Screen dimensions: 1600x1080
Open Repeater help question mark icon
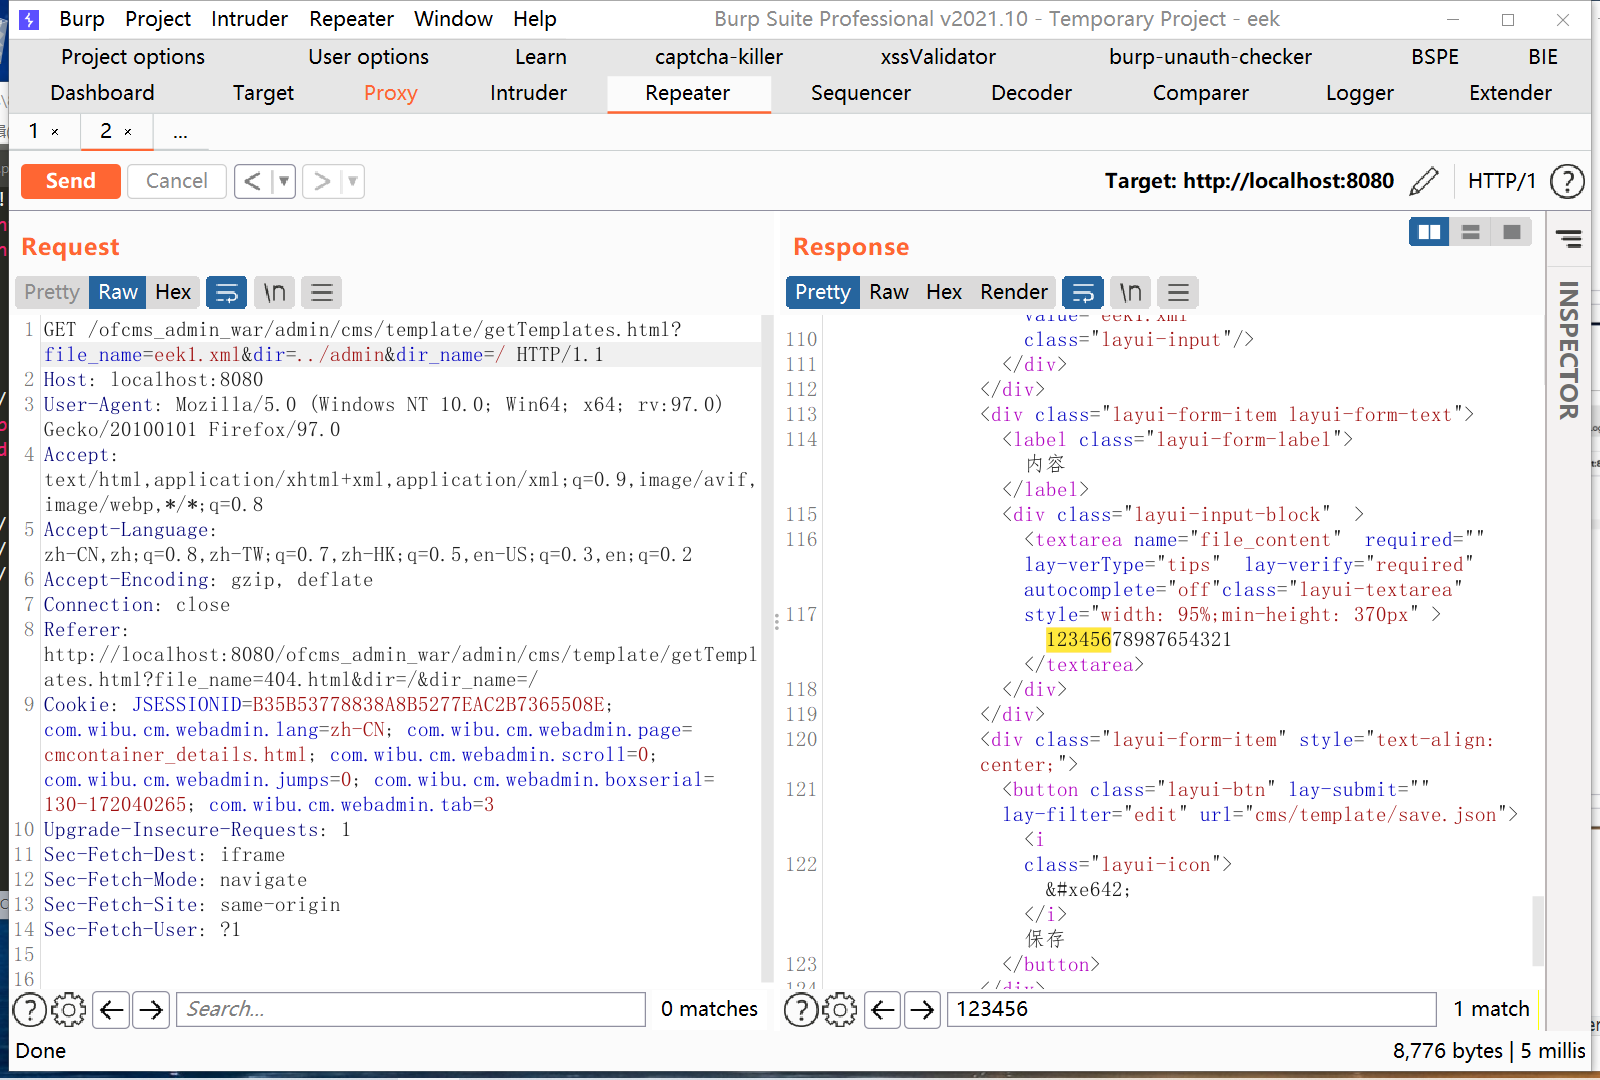[x=1567, y=181]
